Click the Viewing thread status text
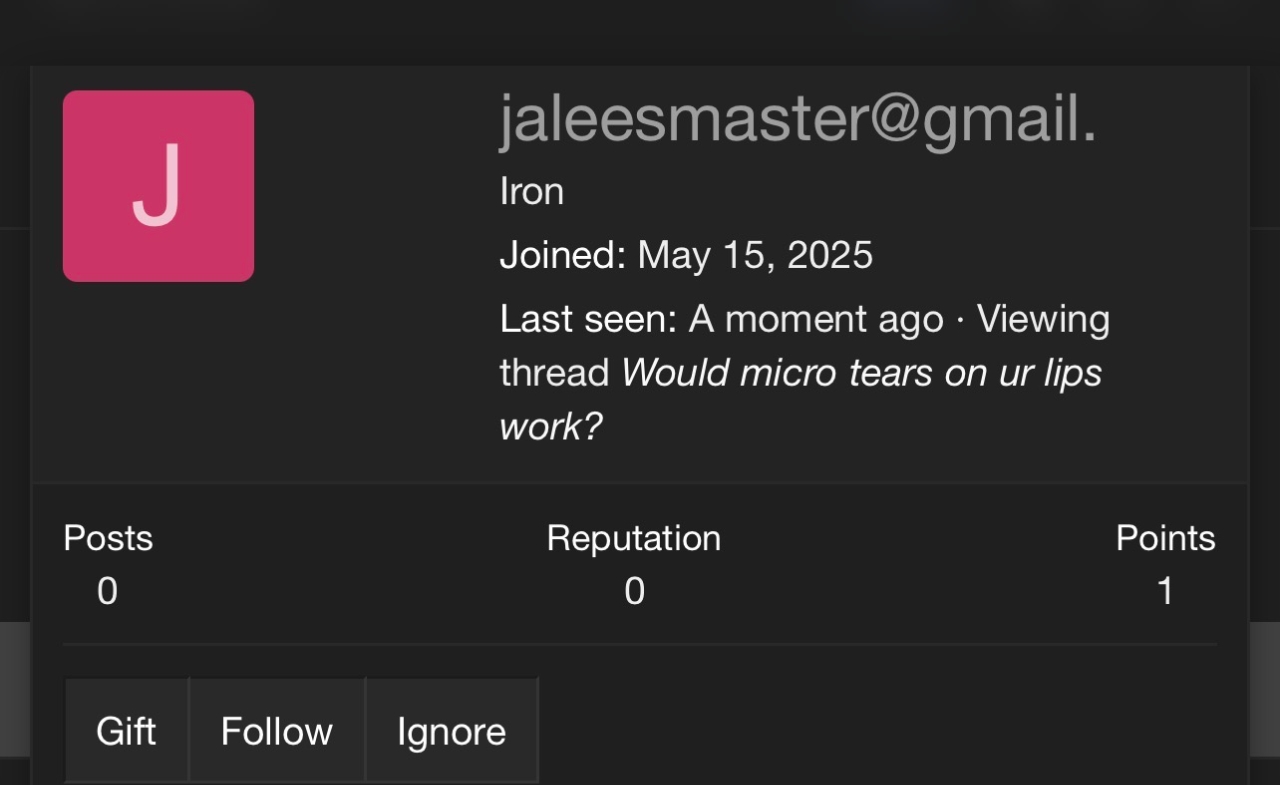Viewport: 1280px width, 785px height. 1043,318
